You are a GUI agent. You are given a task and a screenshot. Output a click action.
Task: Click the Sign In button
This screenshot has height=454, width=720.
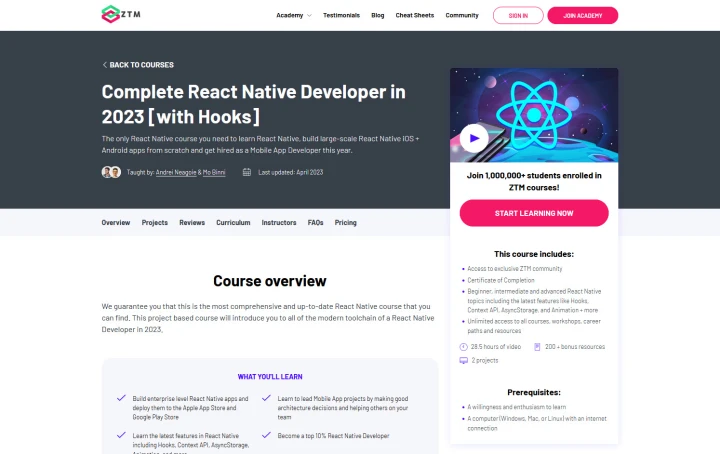[x=518, y=16]
